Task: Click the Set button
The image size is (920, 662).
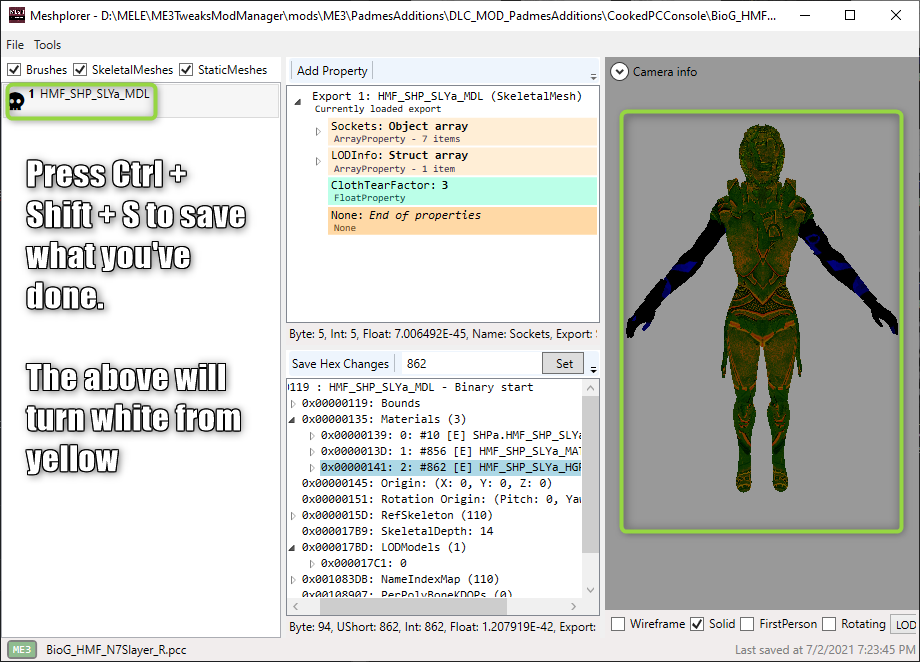Action: point(564,364)
